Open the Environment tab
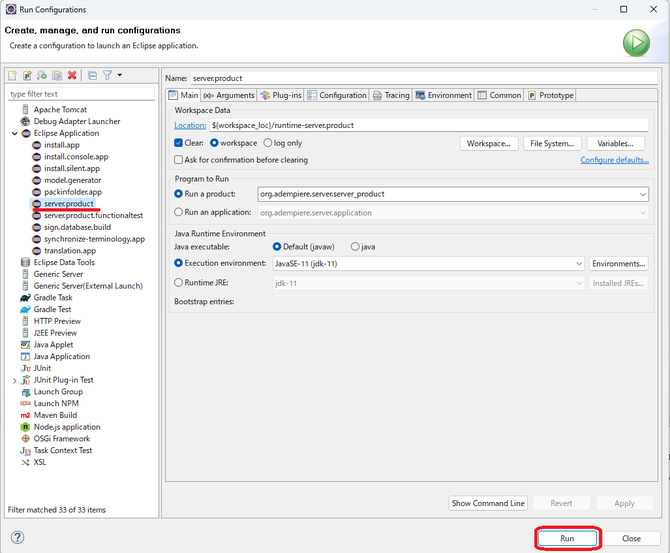Viewport: 670px width, 553px height. pos(444,95)
